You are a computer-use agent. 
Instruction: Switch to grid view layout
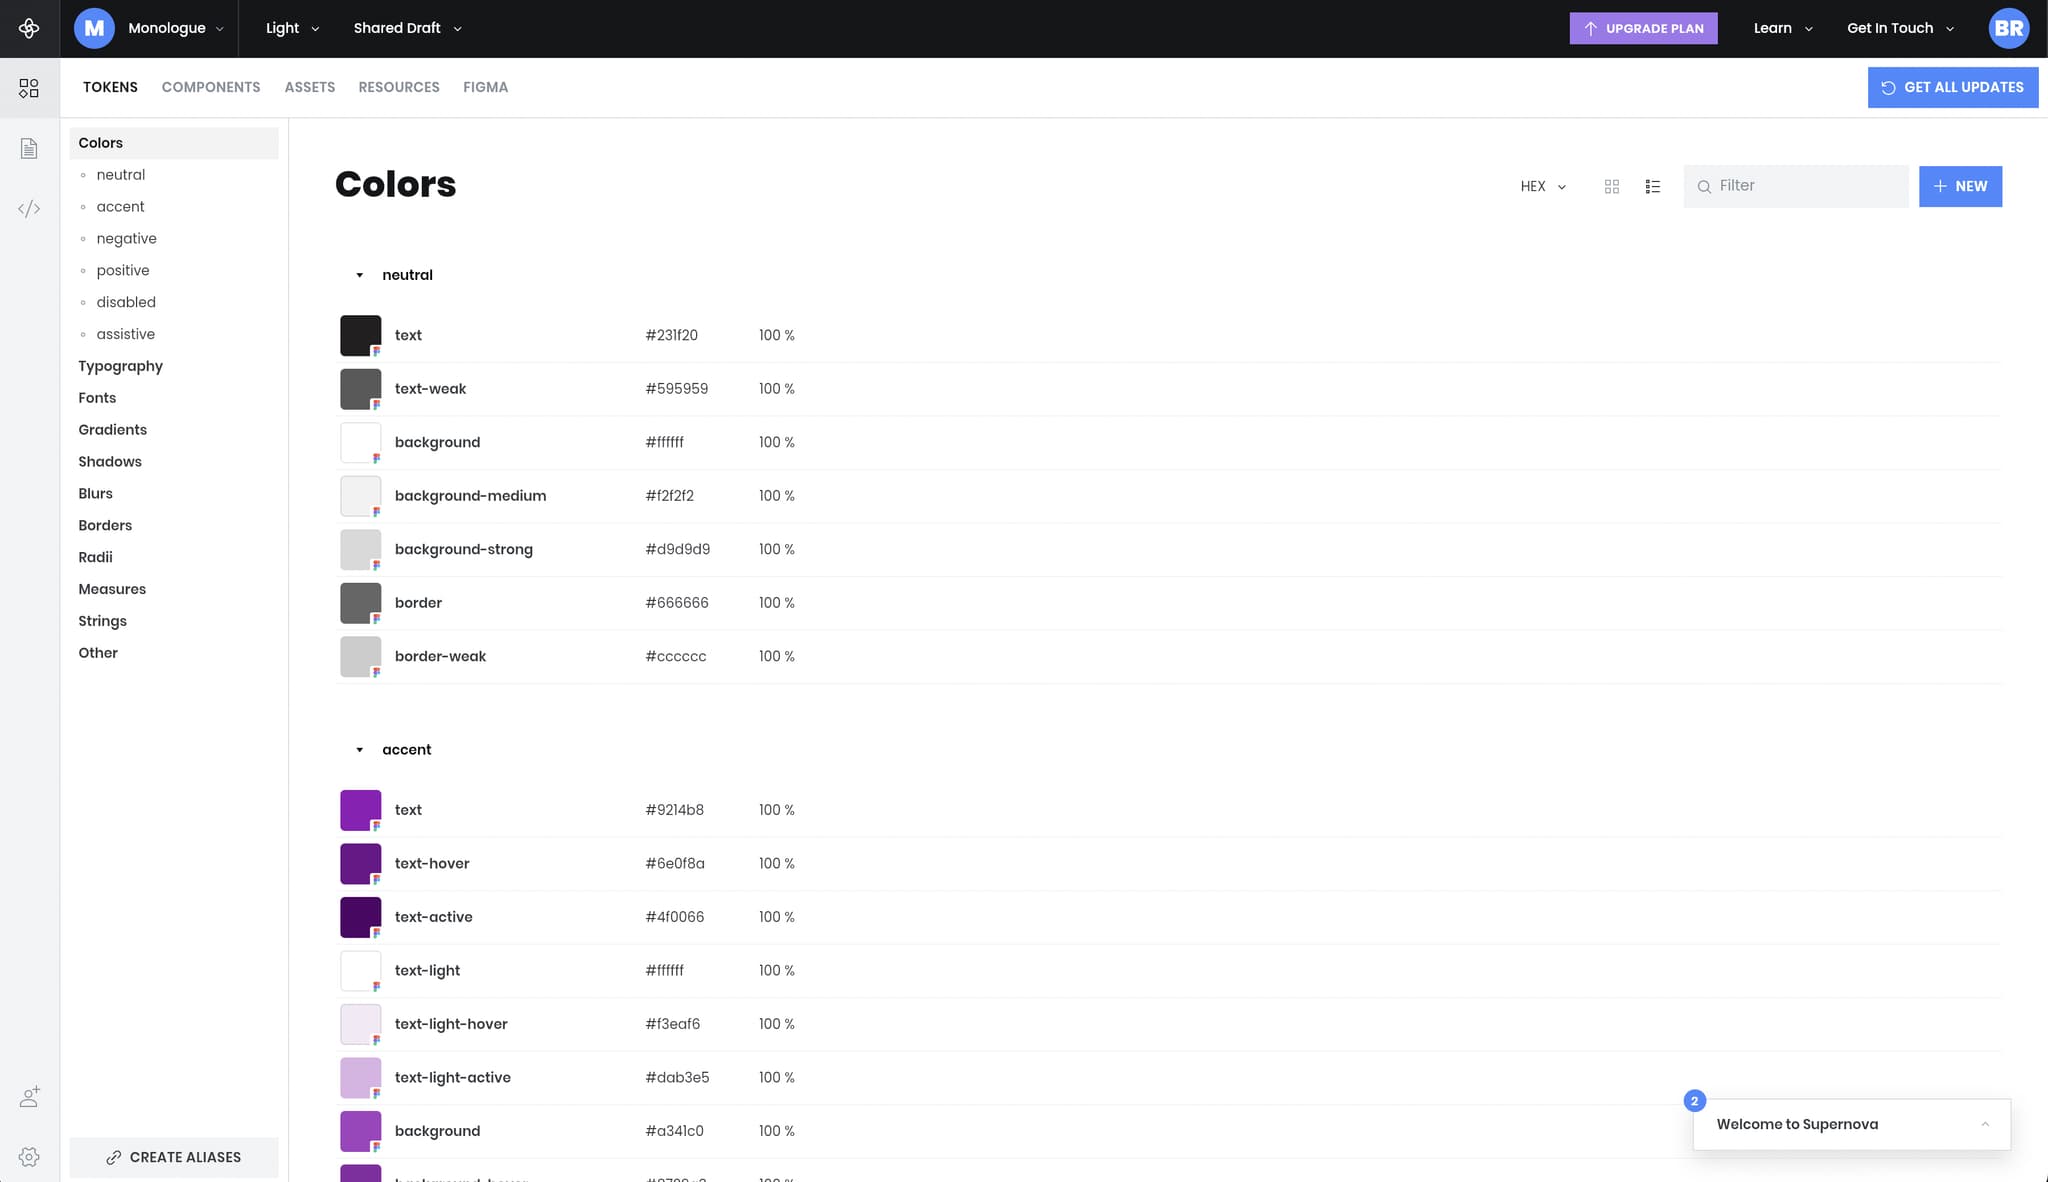point(1611,187)
